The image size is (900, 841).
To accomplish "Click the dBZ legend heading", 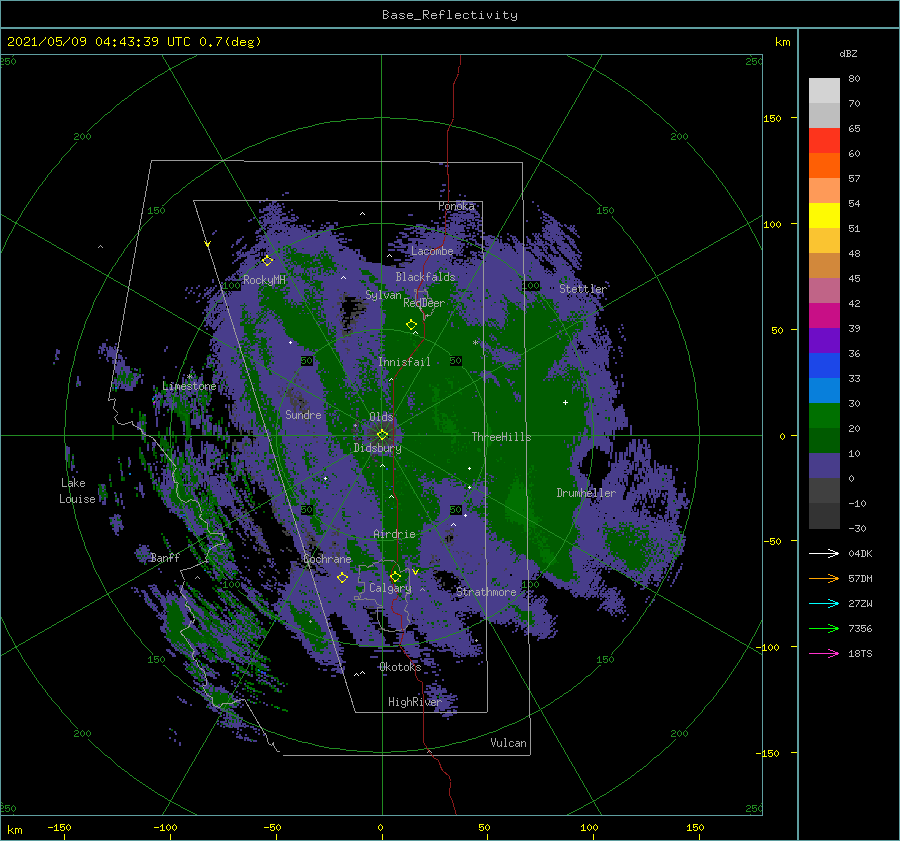I will pyautogui.click(x=848, y=53).
